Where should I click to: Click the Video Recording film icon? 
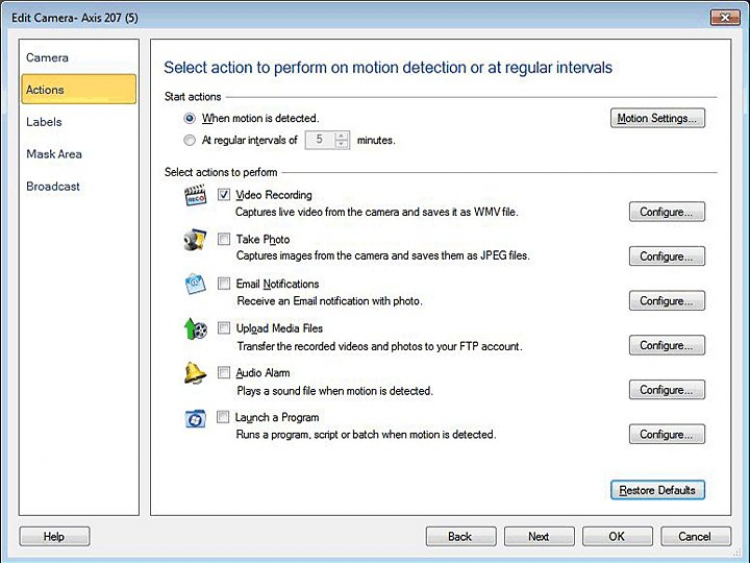pyautogui.click(x=195, y=196)
